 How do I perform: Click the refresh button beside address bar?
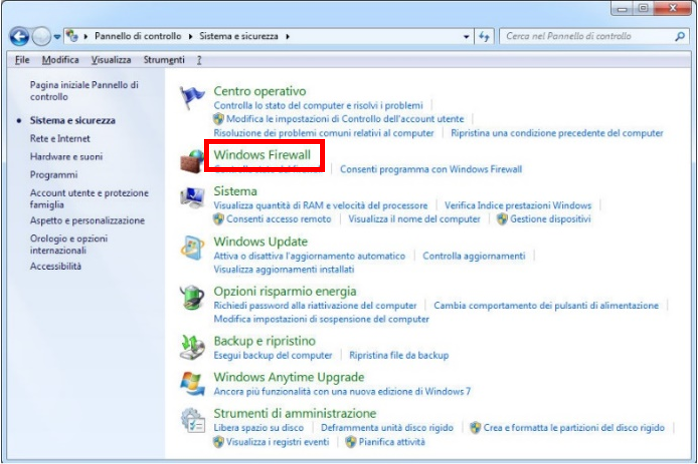[x=484, y=37]
